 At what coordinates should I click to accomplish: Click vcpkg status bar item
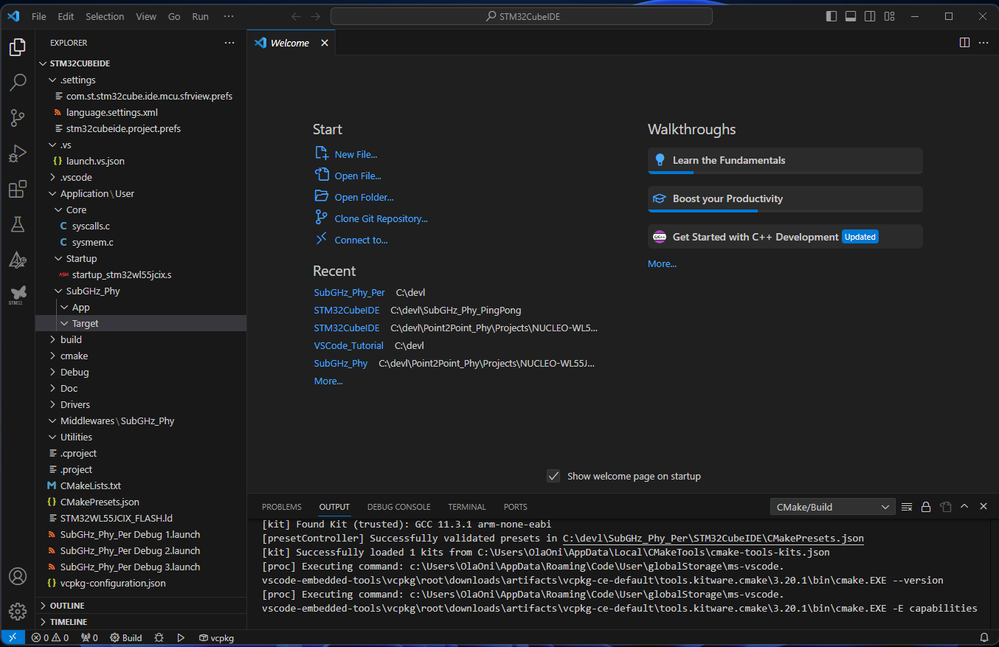click(217, 637)
